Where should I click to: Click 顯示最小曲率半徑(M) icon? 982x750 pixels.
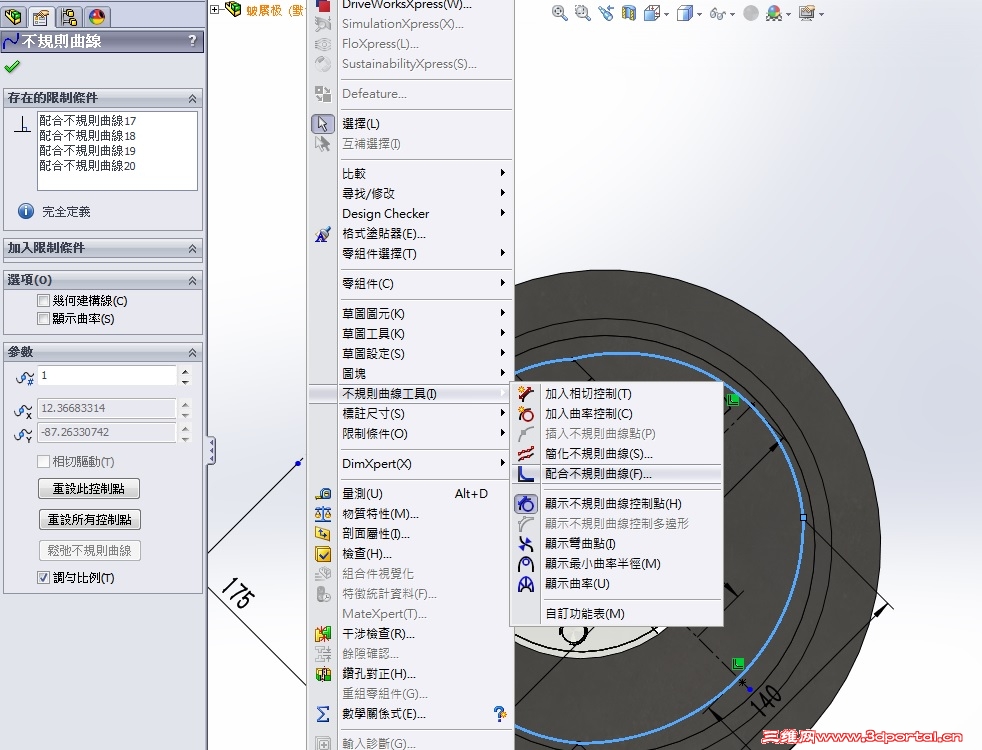point(526,564)
